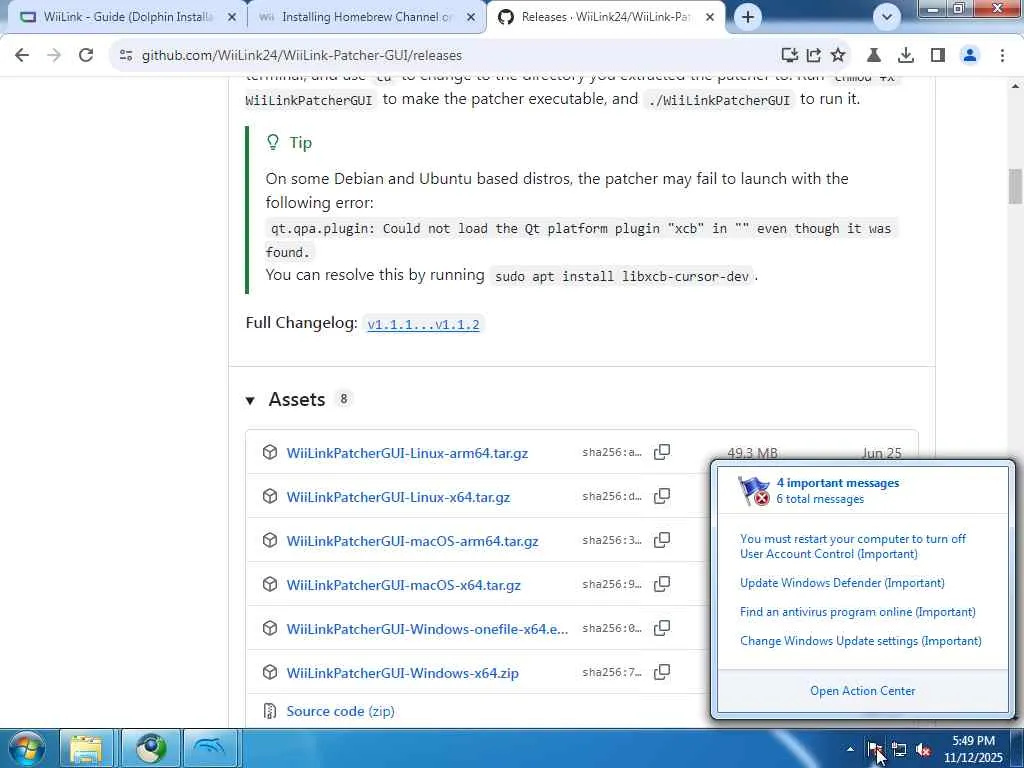Click the page vertical scrollbar thumb
The width and height of the screenshot is (1024, 768).
click(x=1015, y=186)
